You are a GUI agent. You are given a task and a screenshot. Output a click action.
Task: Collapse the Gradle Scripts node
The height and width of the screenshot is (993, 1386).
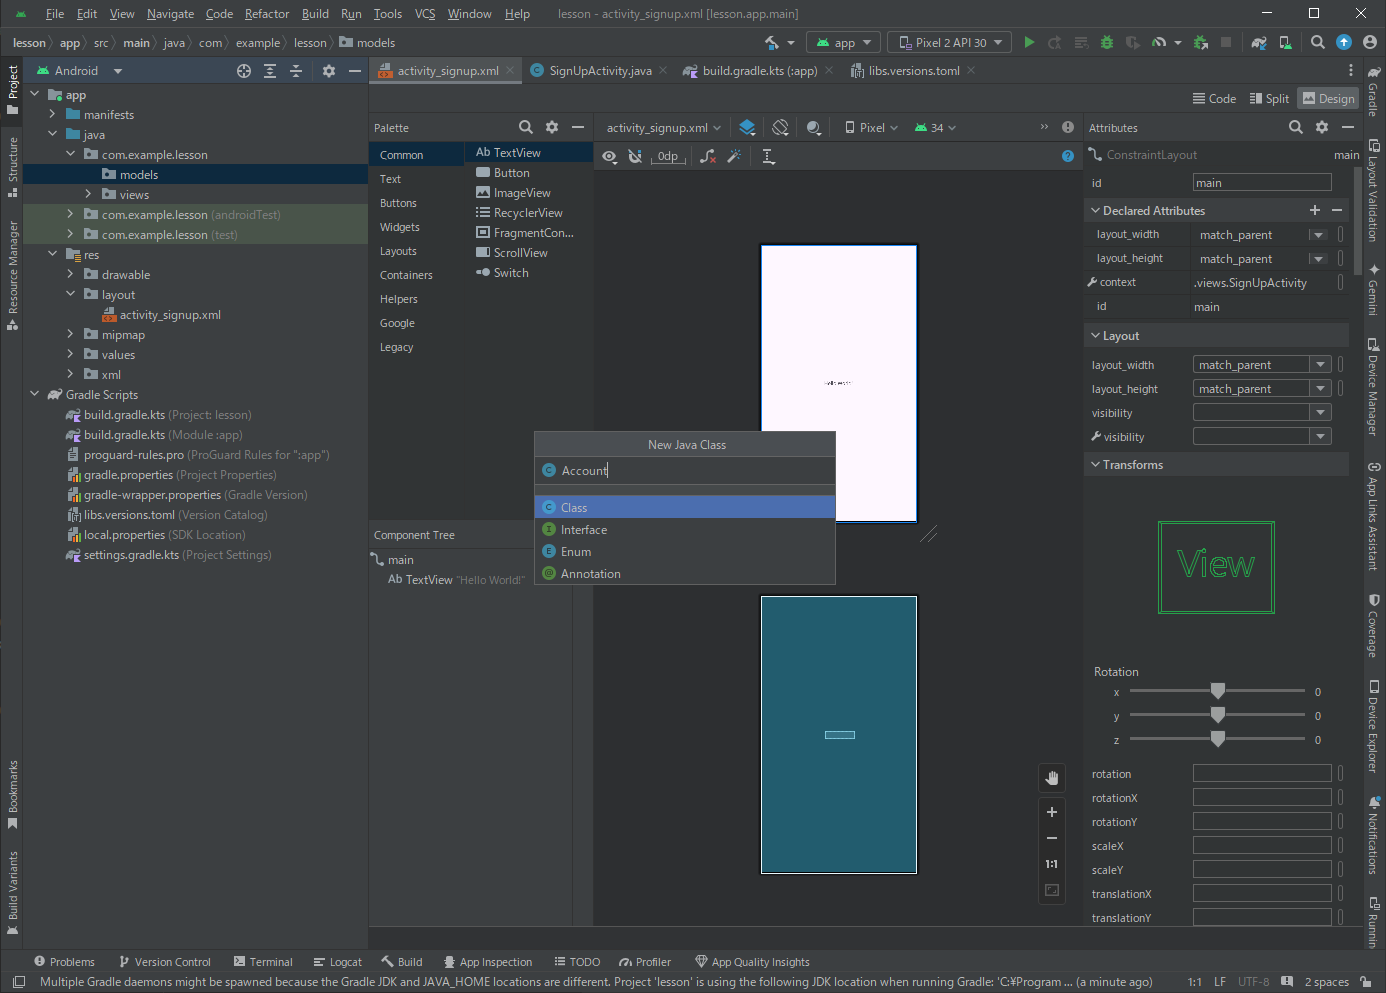(34, 395)
